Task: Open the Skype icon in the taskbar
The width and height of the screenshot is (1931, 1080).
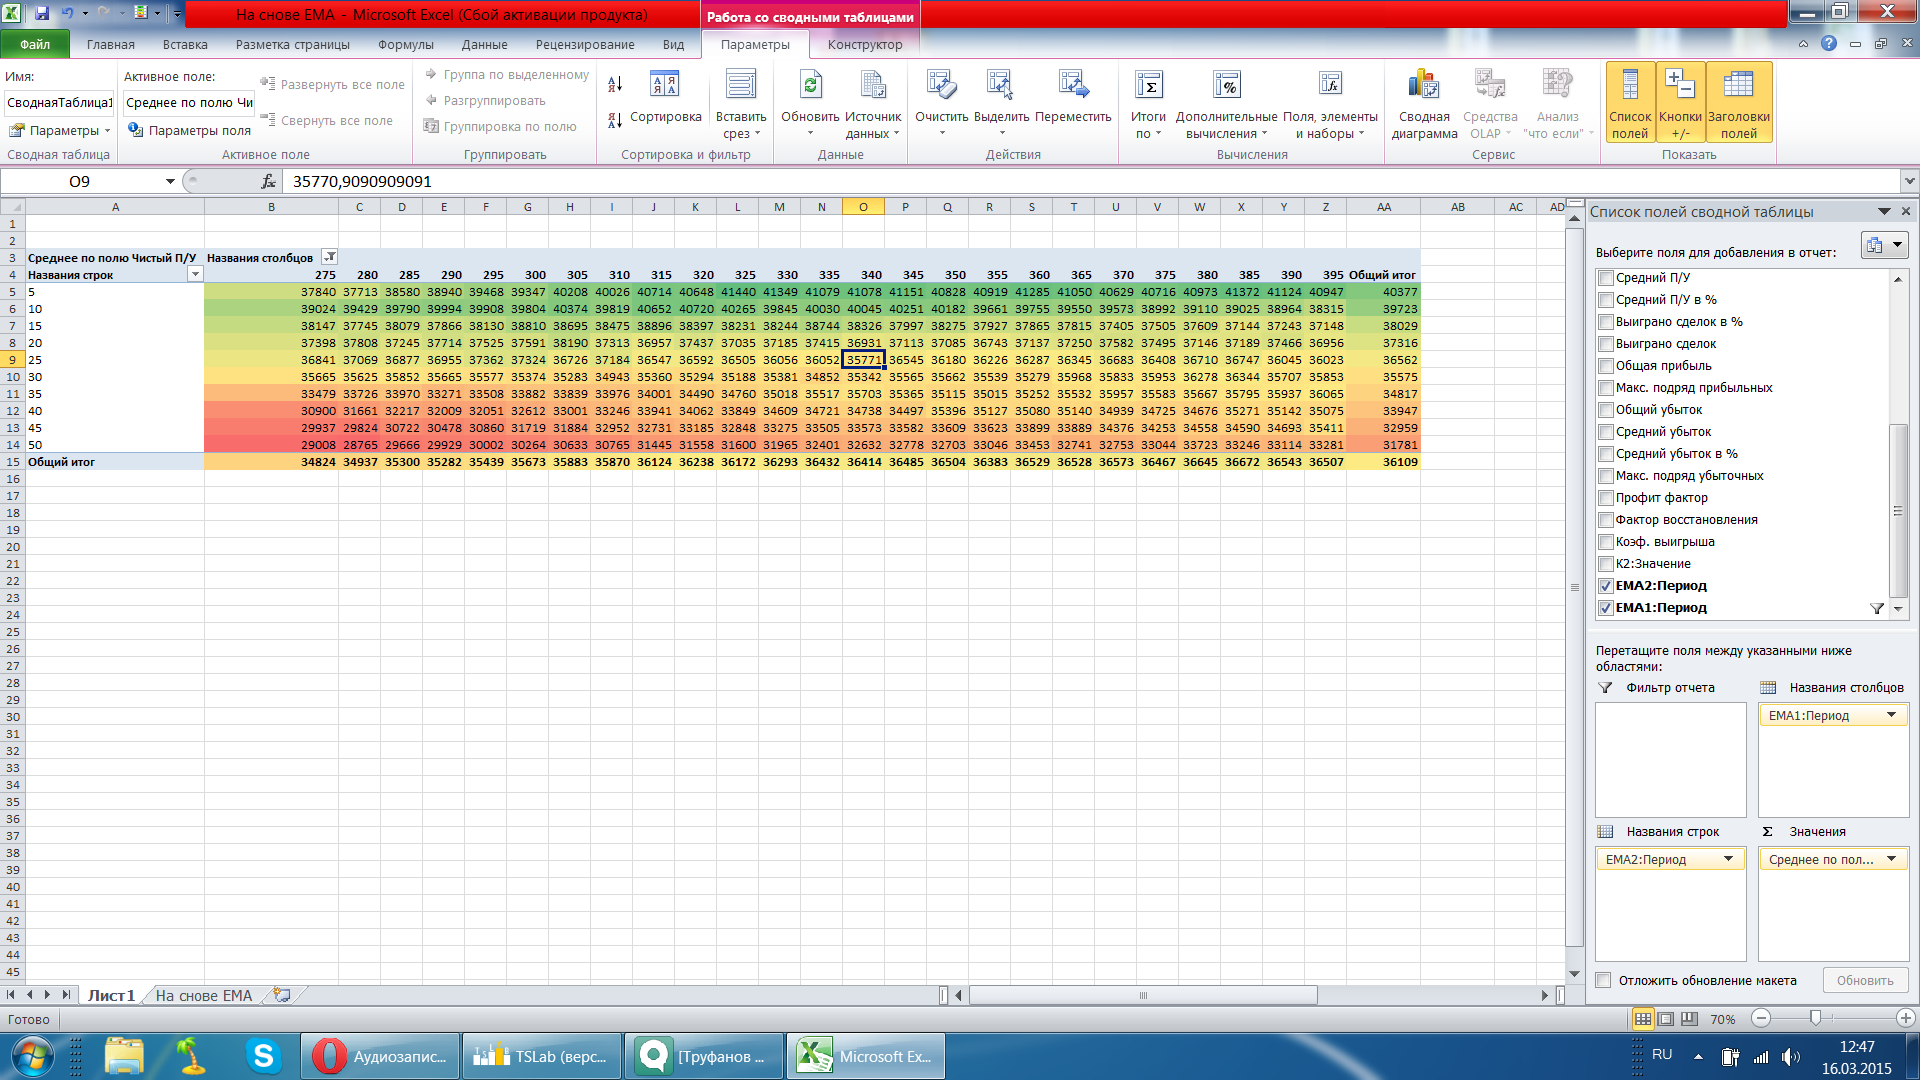Action: [x=263, y=1056]
